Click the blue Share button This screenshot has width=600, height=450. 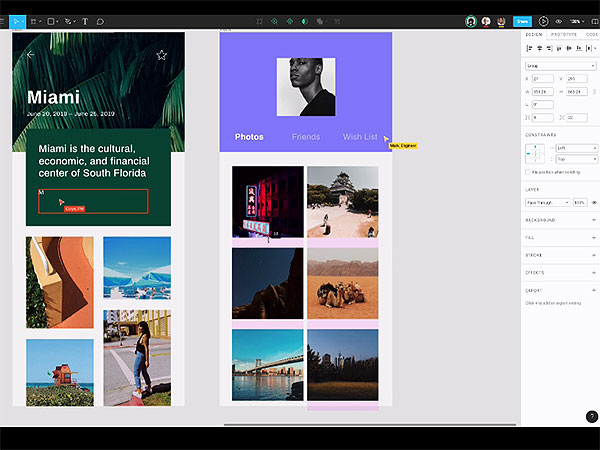[522, 21]
